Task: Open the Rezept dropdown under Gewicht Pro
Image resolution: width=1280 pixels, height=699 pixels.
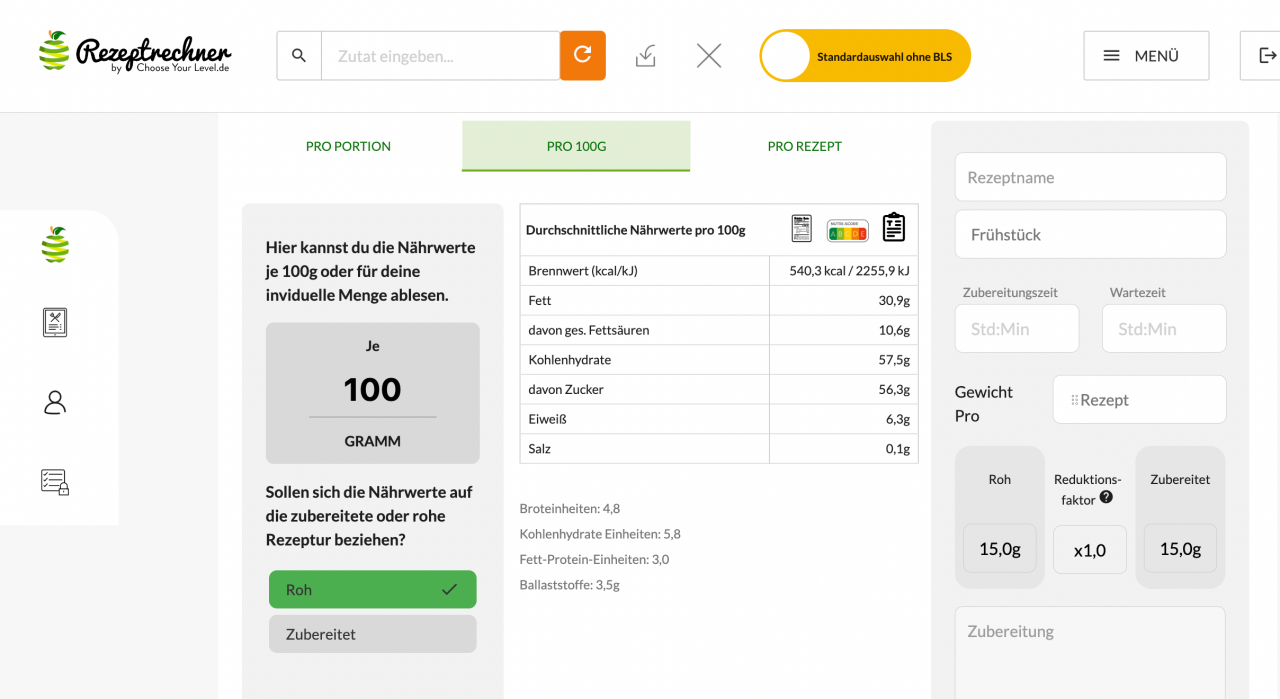Action: 1139,399
